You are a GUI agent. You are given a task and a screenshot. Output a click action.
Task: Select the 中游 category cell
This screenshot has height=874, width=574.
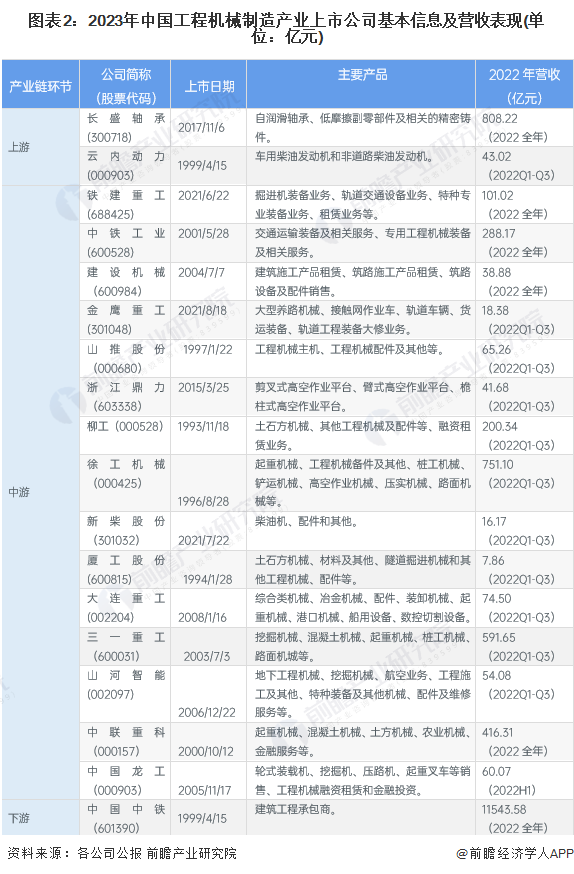click(41, 493)
